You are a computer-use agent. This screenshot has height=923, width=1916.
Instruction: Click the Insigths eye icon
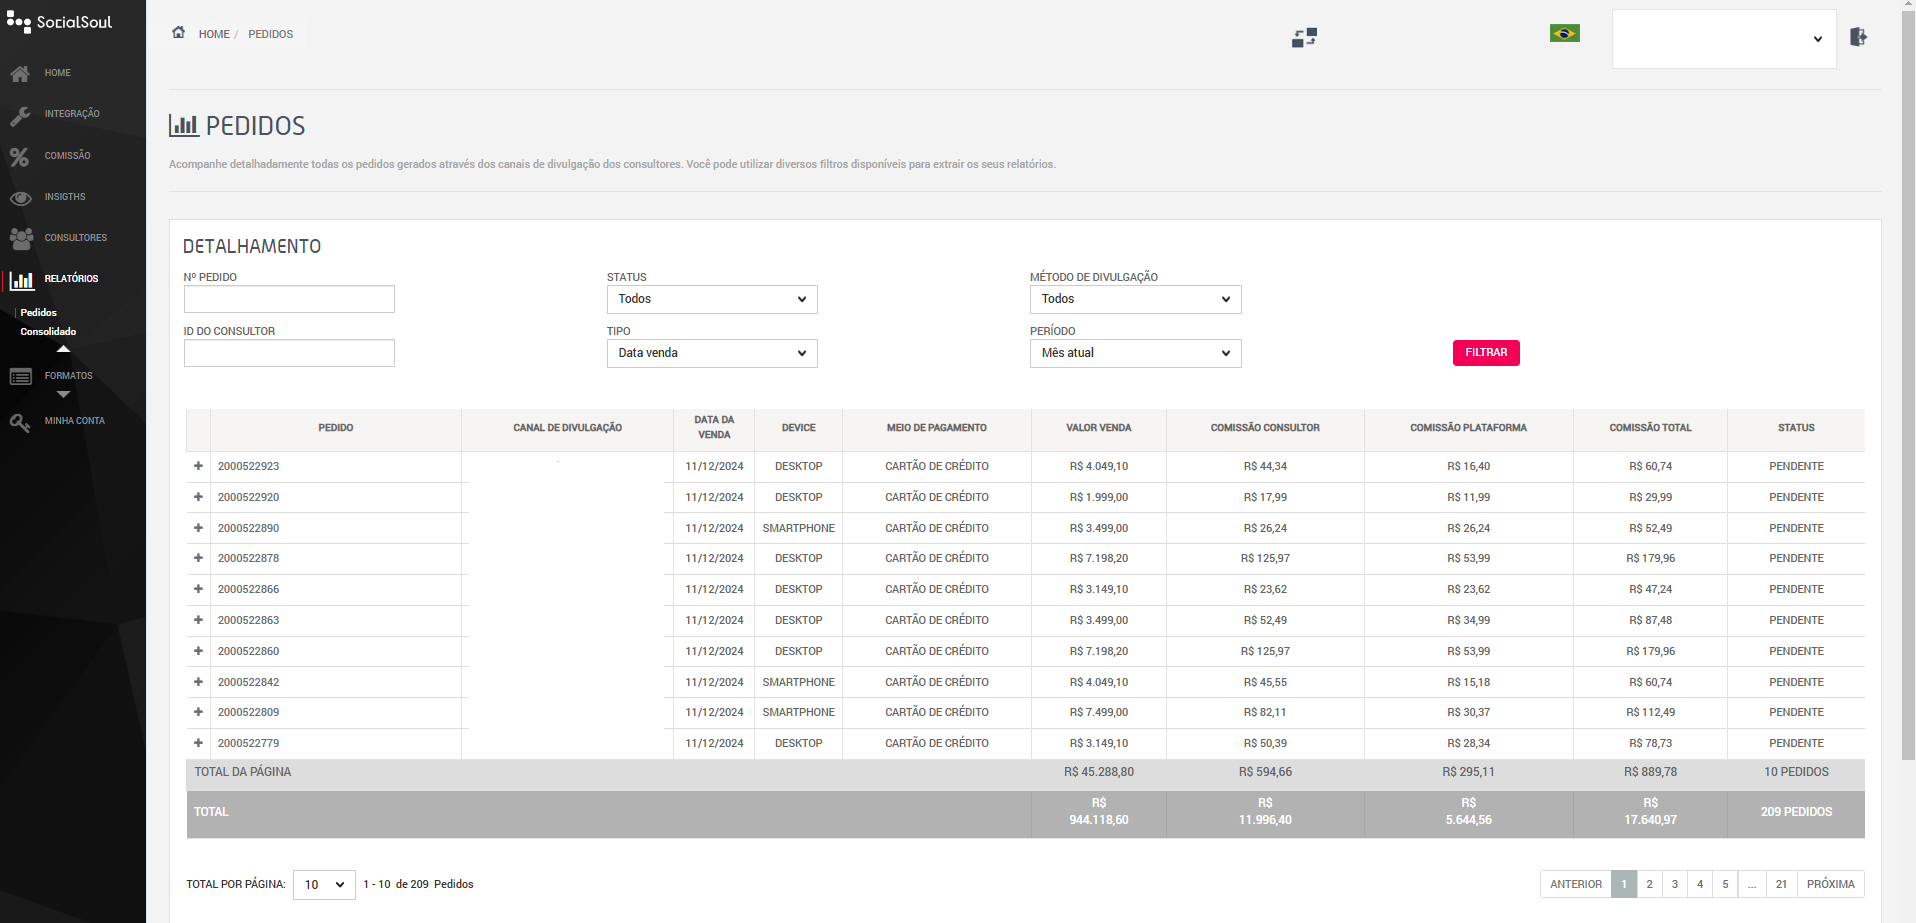[x=20, y=198]
